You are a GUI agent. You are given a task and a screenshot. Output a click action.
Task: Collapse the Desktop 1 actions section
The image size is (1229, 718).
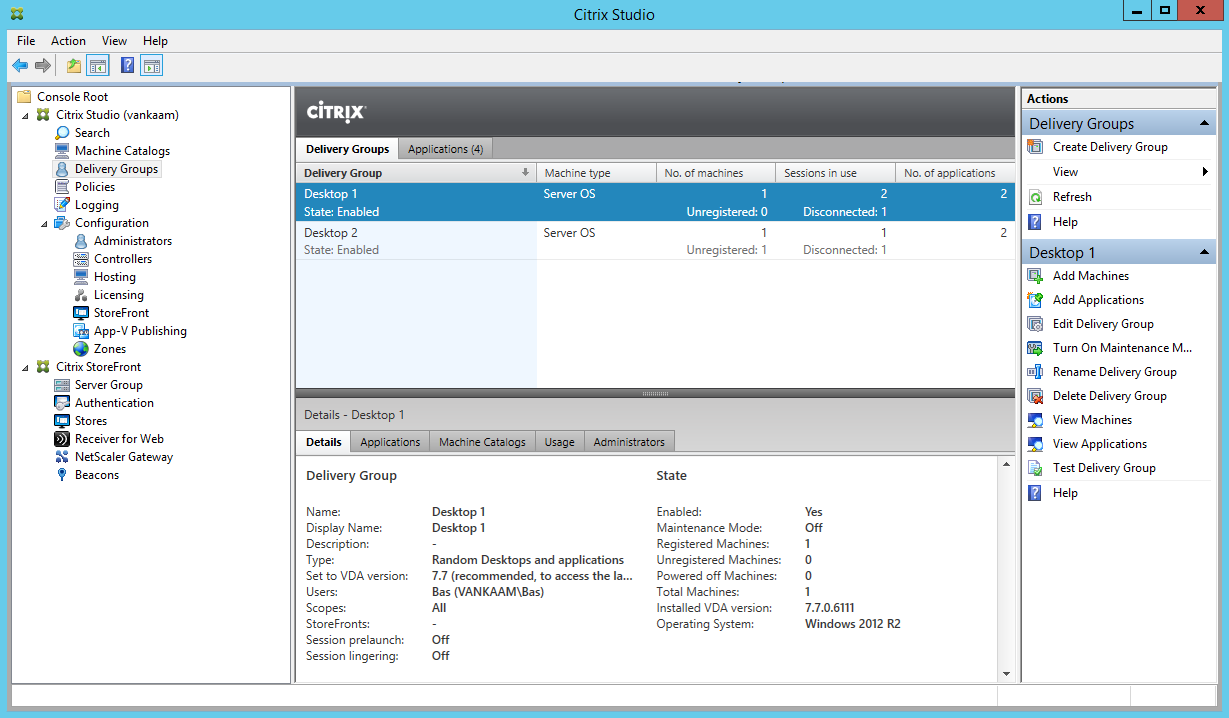[x=1205, y=253]
